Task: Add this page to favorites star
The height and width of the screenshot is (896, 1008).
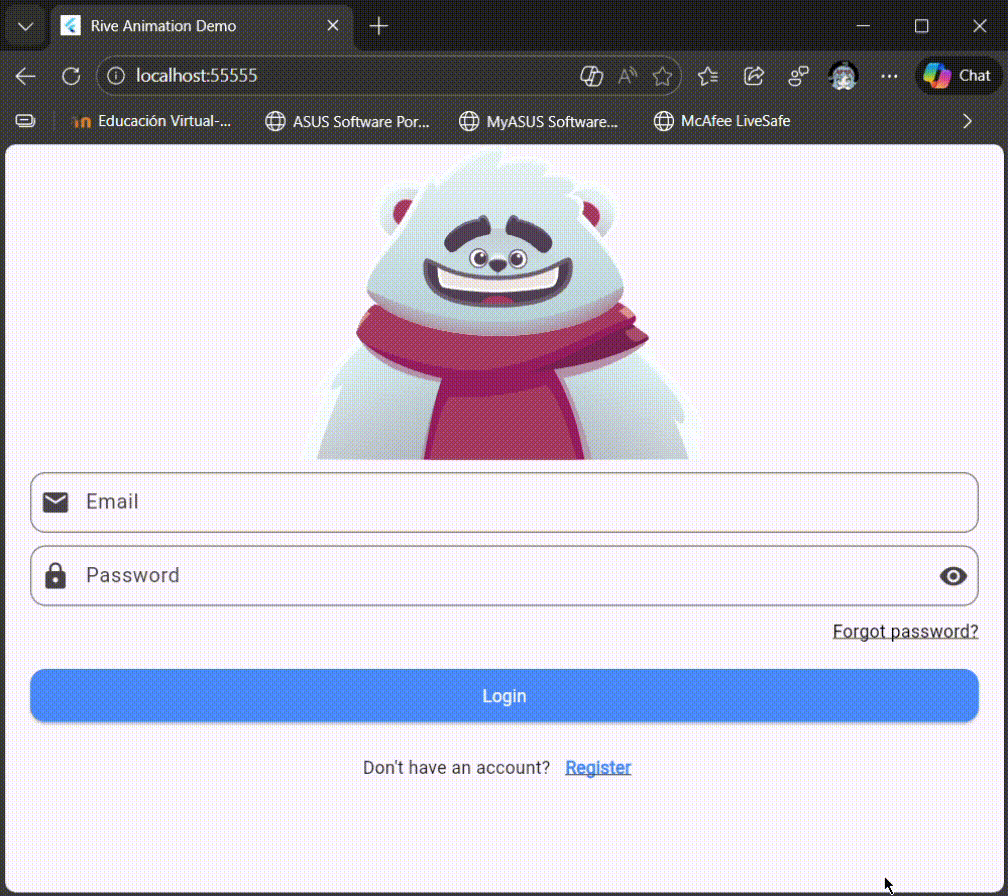Action: point(662,76)
